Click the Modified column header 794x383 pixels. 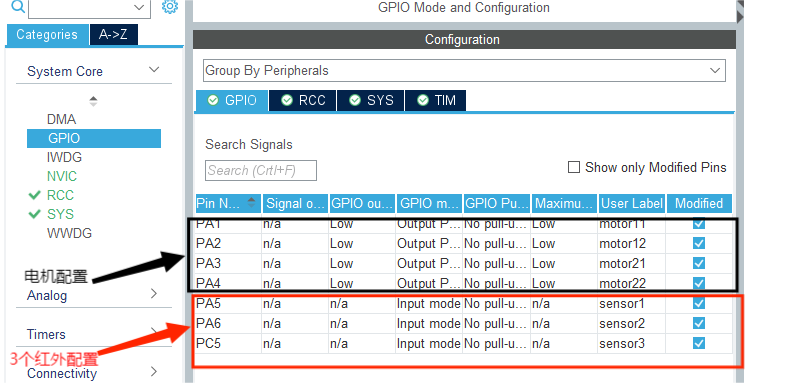(699, 204)
